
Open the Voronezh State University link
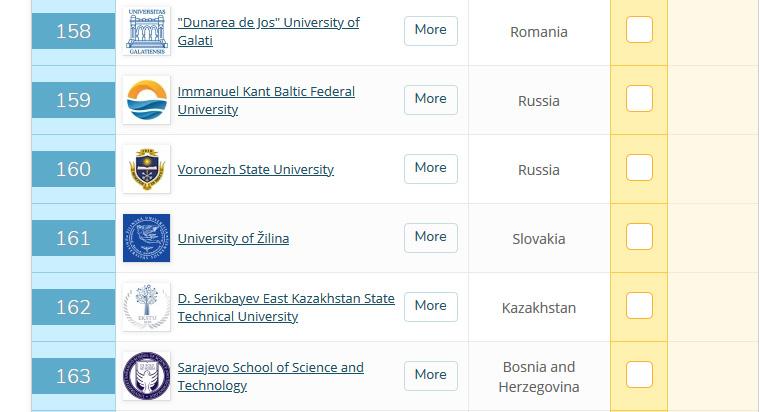tap(256, 170)
